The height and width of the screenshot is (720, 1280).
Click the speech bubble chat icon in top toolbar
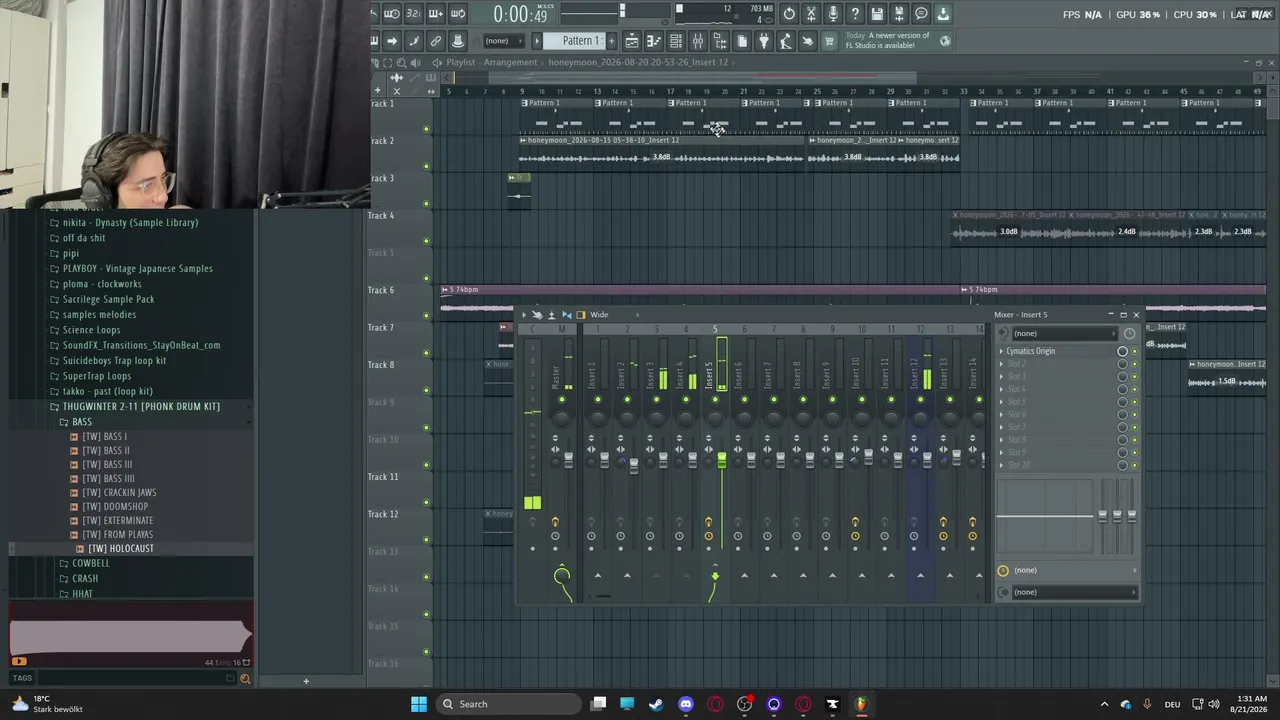(x=921, y=14)
